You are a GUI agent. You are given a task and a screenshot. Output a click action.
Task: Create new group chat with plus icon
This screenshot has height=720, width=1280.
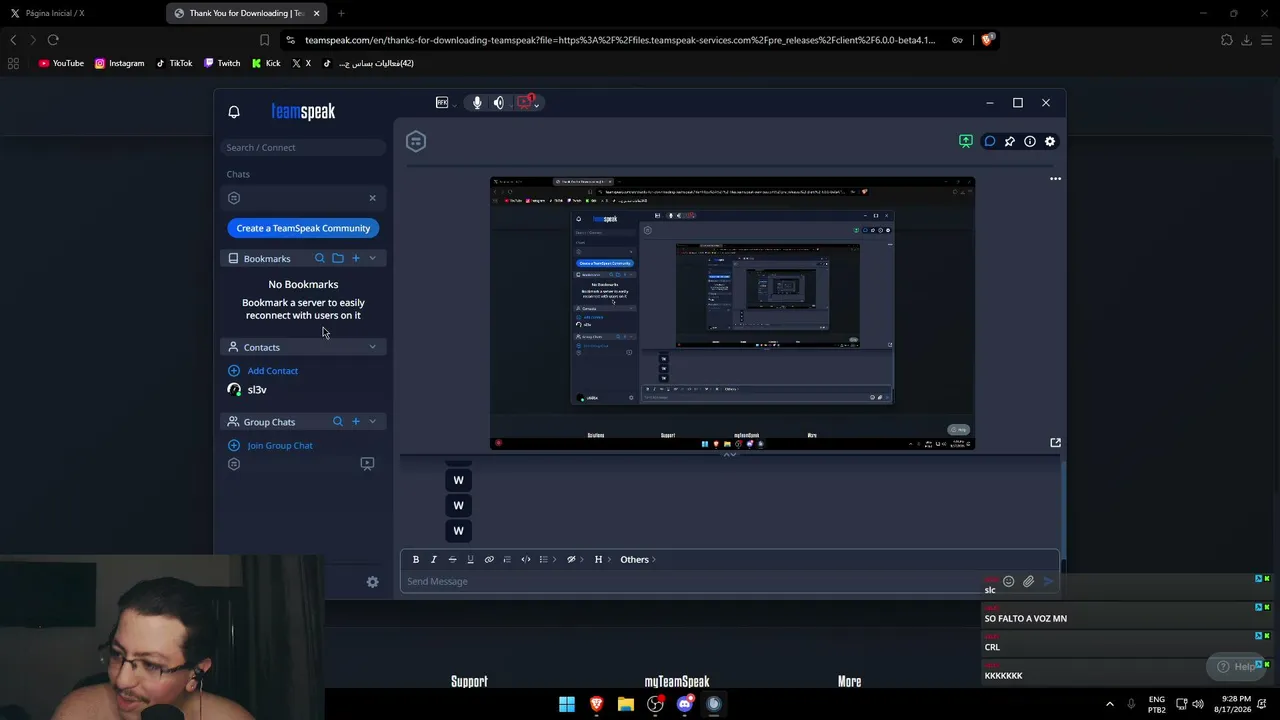pos(355,422)
